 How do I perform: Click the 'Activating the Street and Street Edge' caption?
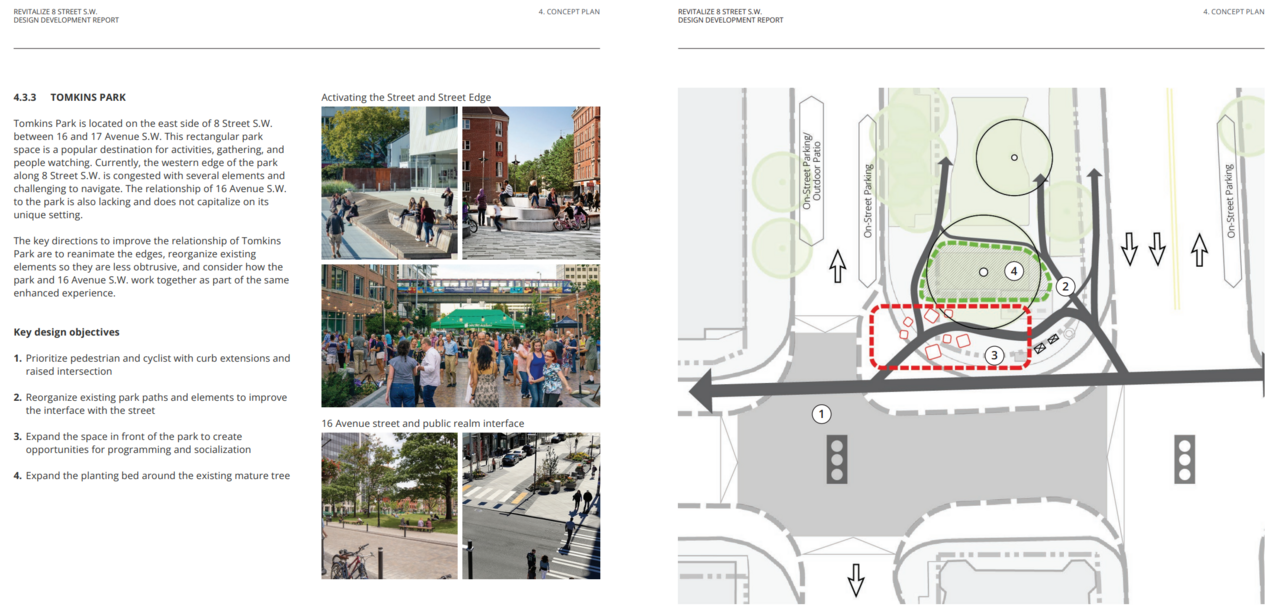[x=406, y=97]
